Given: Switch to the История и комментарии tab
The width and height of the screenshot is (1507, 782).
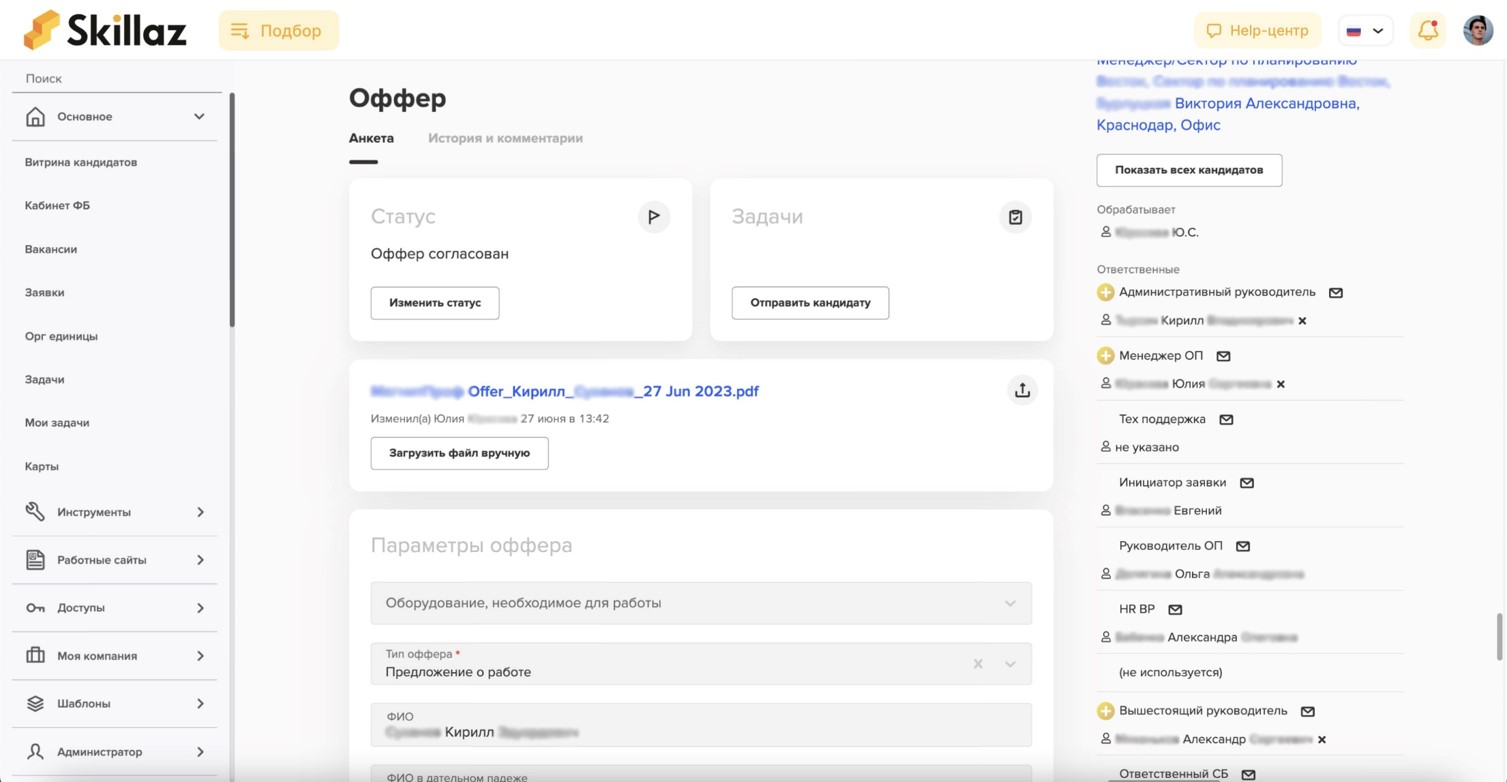Looking at the screenshot, I should coord(505,138).
